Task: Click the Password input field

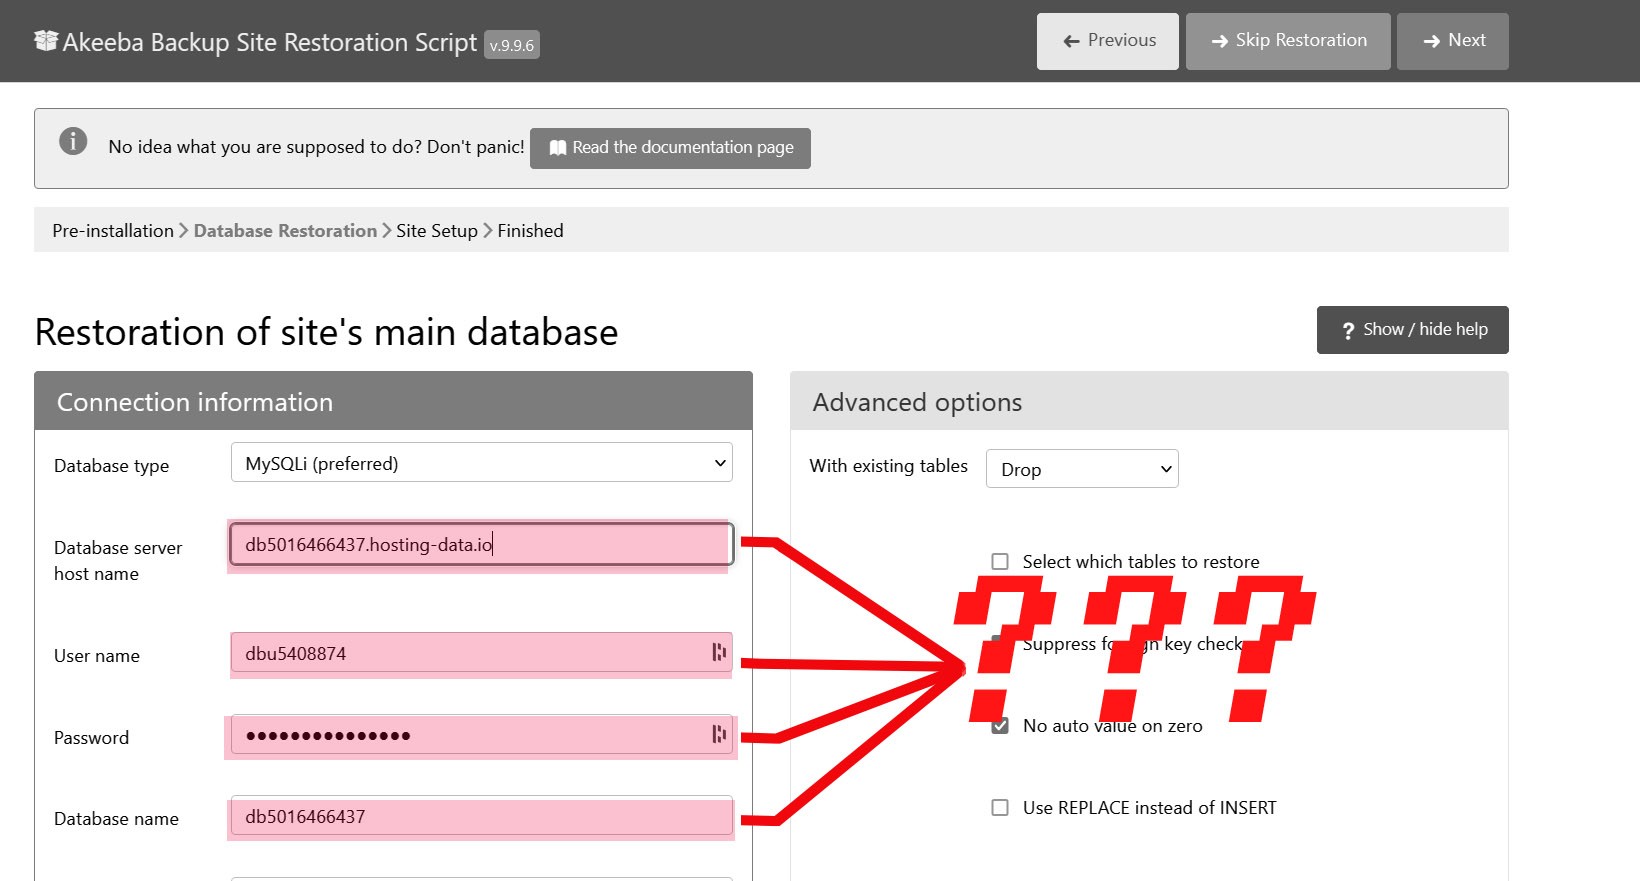Action: click(482, 734)
